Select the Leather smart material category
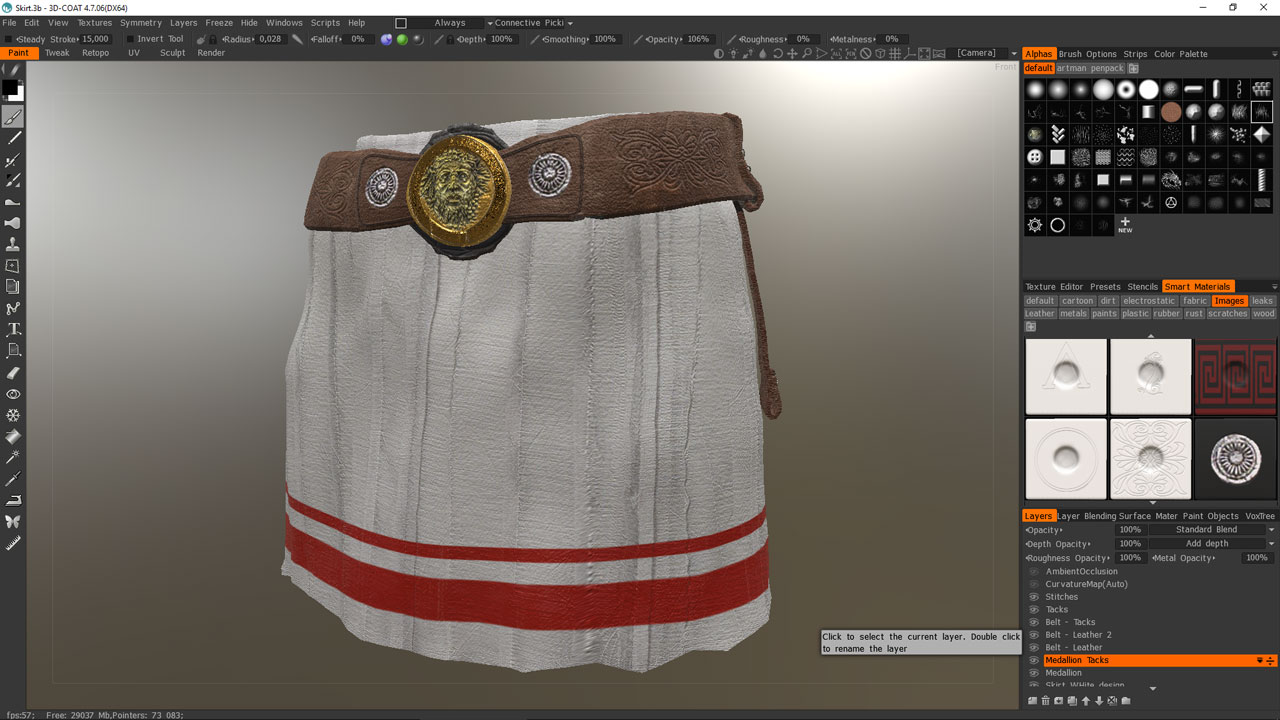Image resolution: width=1280 pixels, height=720 pixels. coord(1040,314)
